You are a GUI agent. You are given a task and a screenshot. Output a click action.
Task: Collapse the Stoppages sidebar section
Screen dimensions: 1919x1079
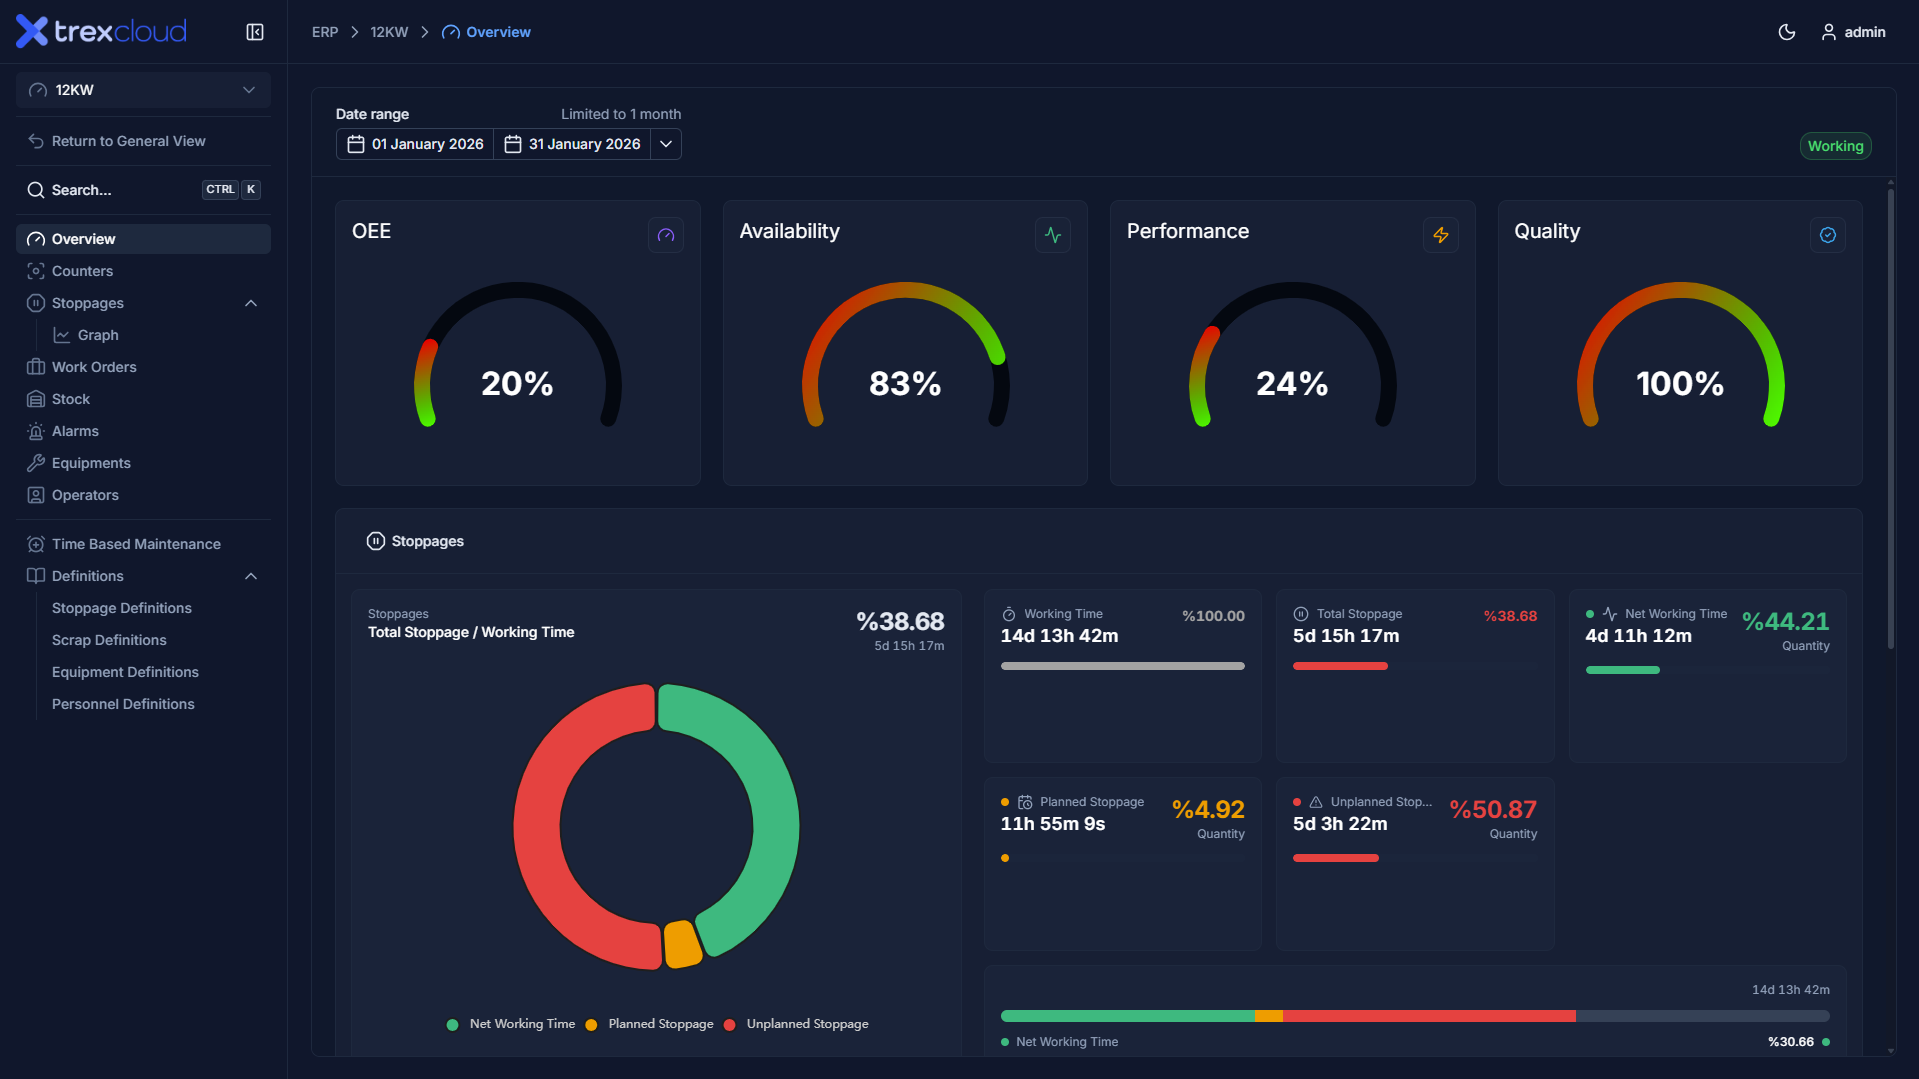click(x=251, y=303)
